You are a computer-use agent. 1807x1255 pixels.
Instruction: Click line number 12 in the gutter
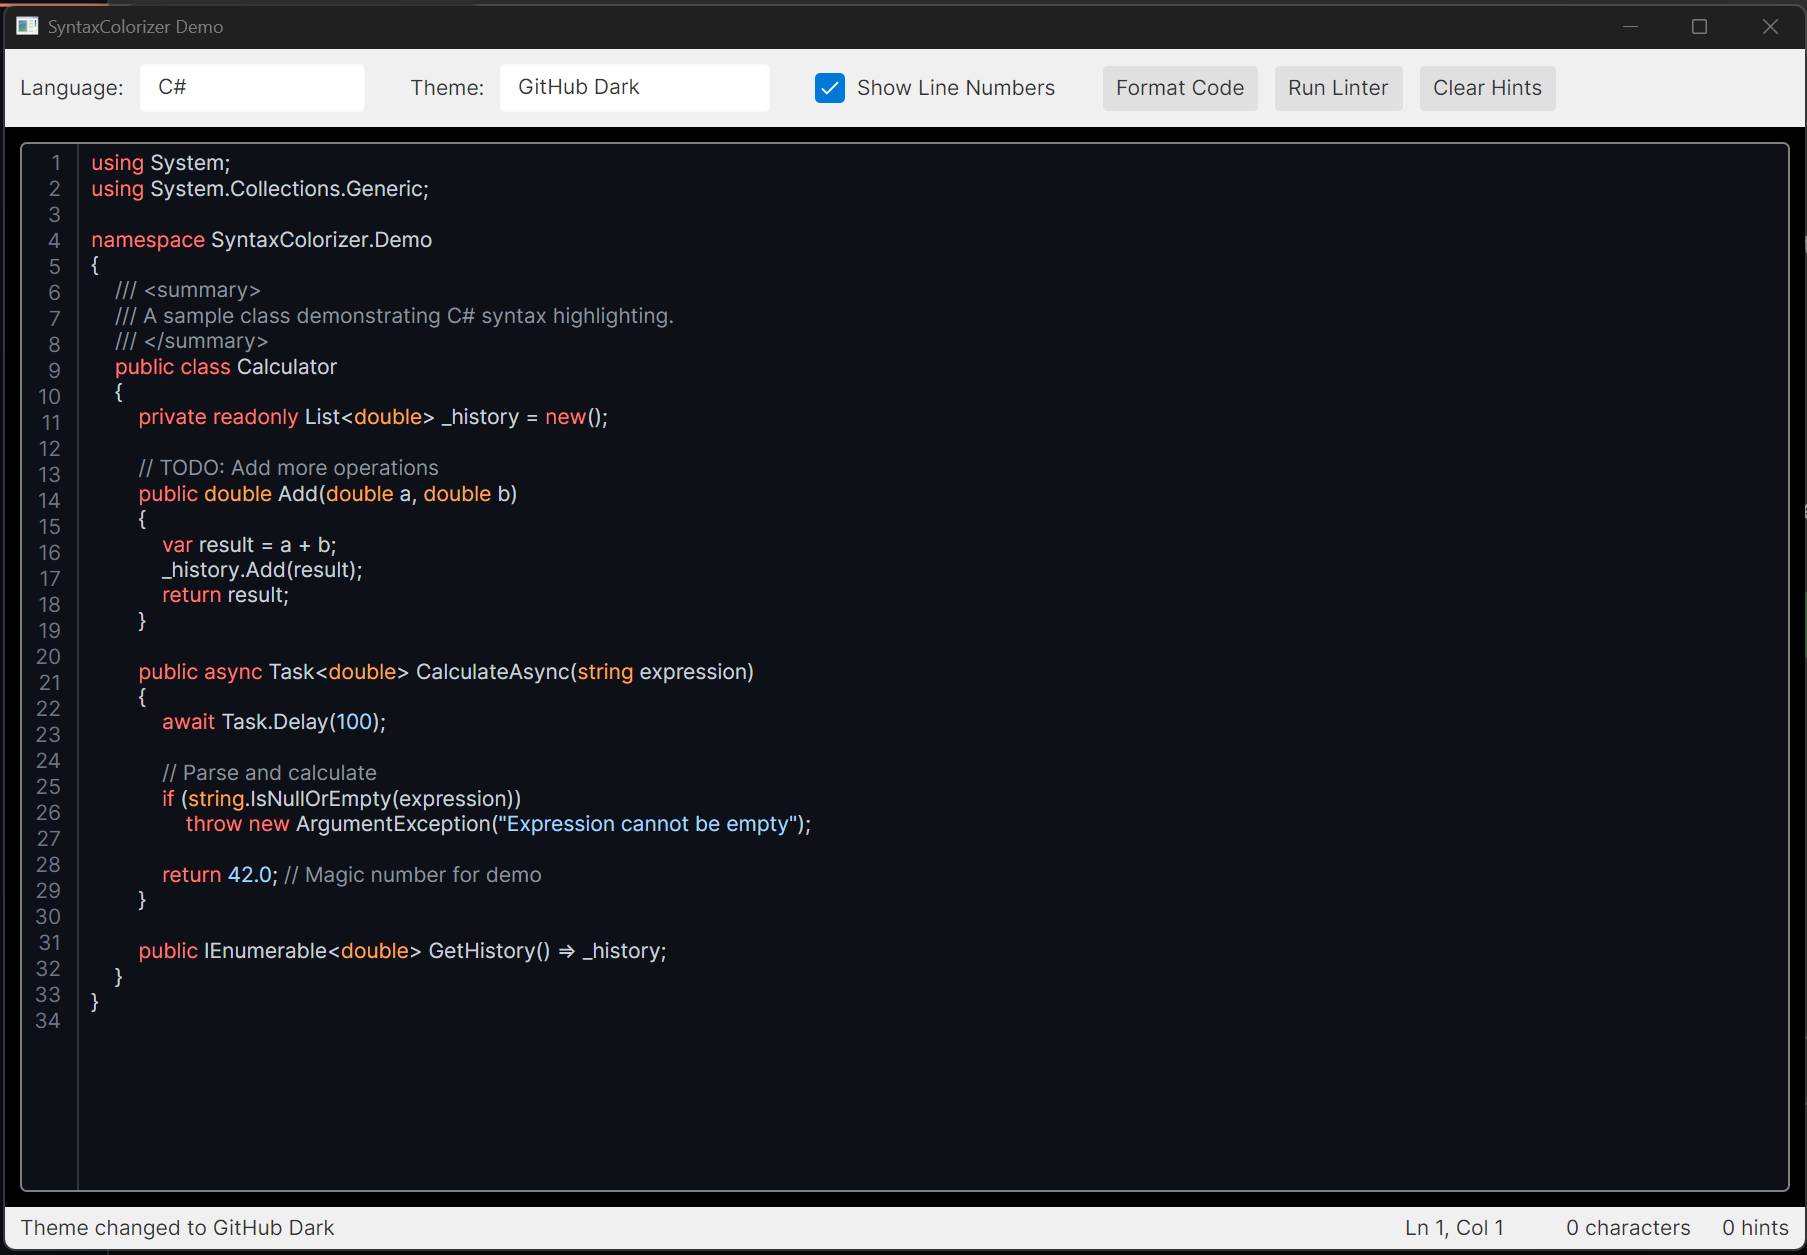pyautogui.click(x=49, y=449)
